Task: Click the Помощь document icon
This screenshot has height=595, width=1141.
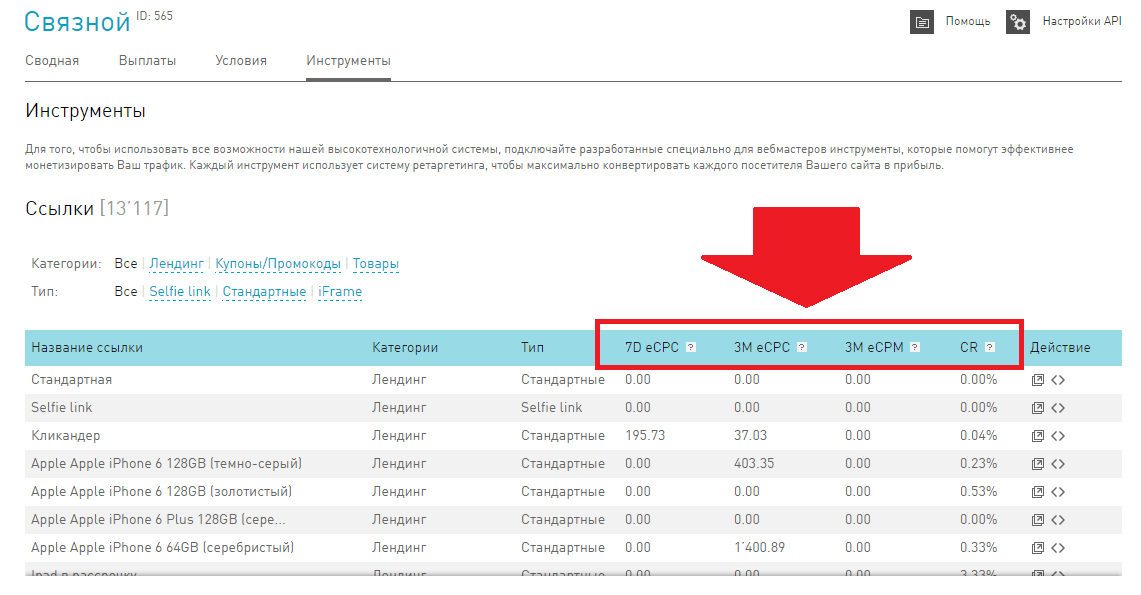Action: (921, 22)
